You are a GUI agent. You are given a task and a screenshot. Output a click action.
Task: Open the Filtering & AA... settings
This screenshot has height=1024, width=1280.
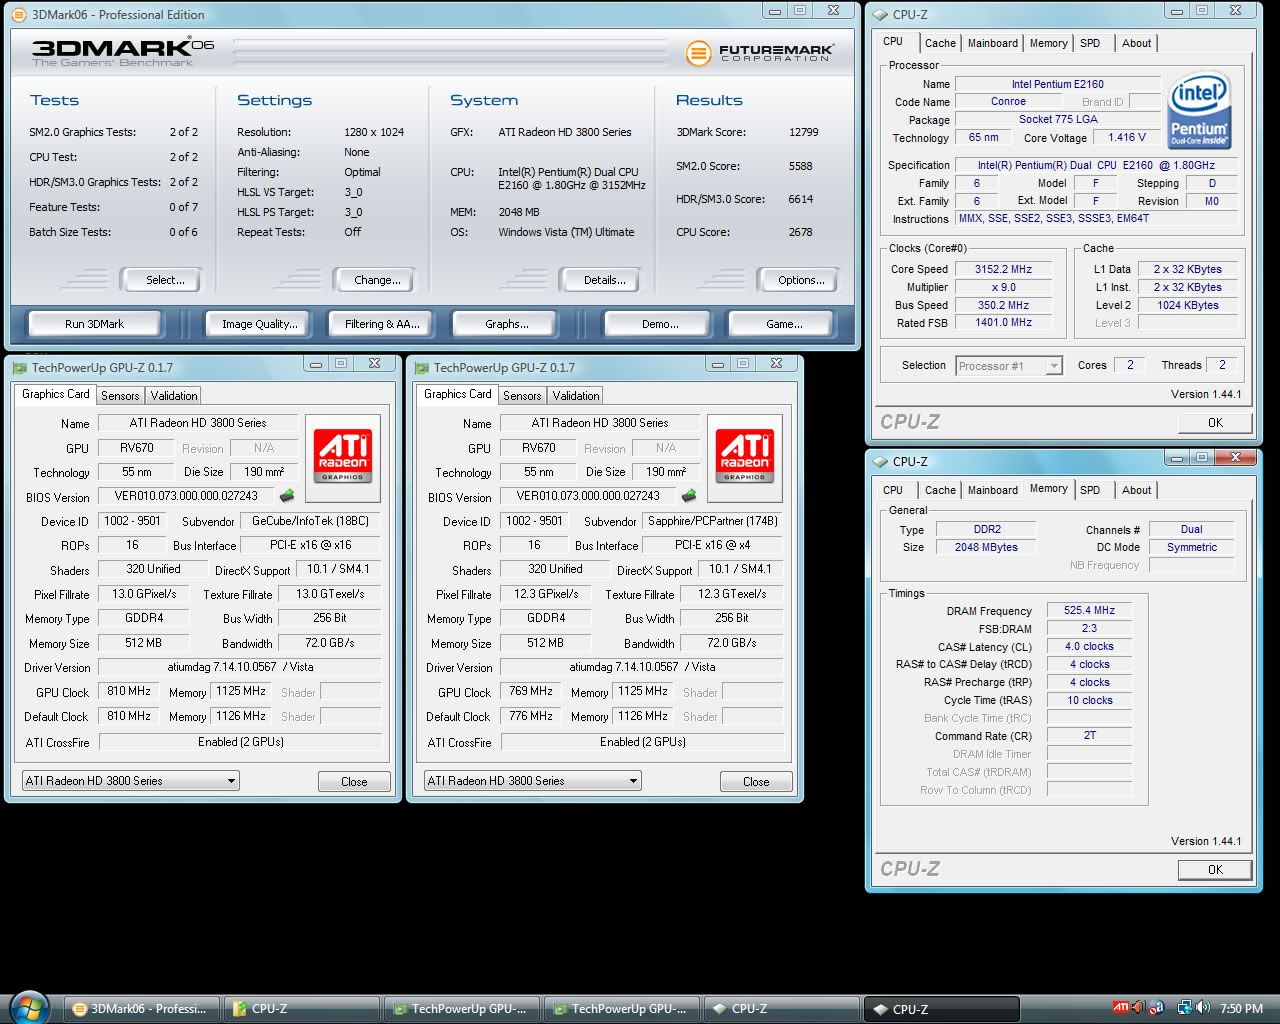tap(383, 324)
